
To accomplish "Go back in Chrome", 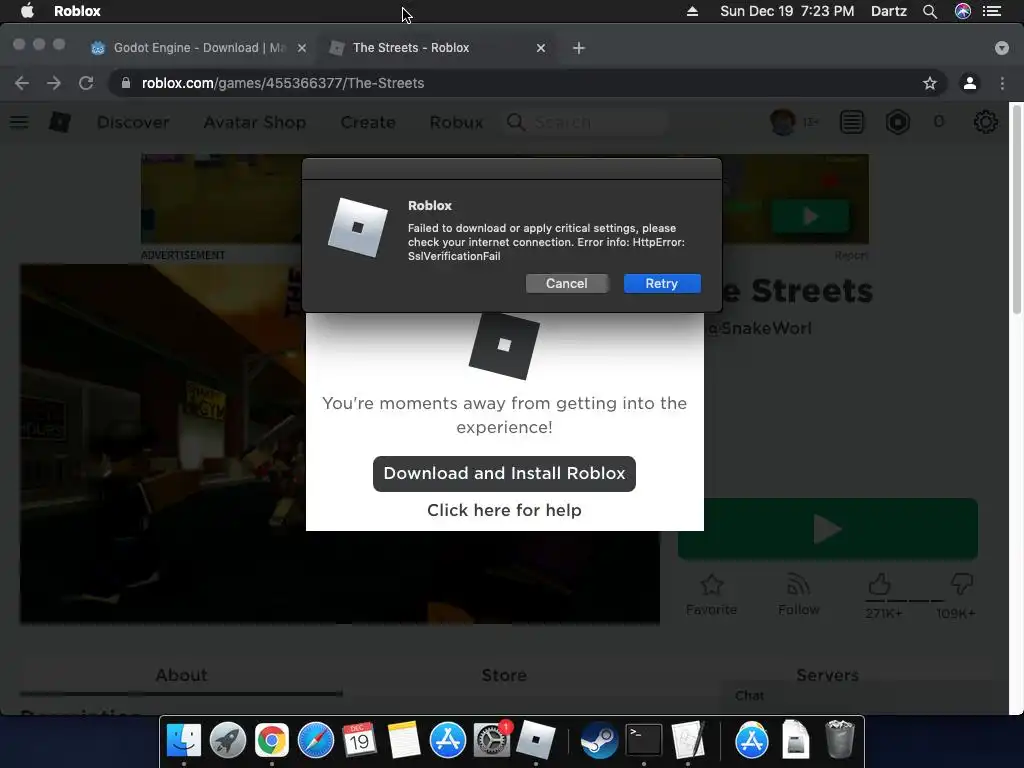I will 22,83.
